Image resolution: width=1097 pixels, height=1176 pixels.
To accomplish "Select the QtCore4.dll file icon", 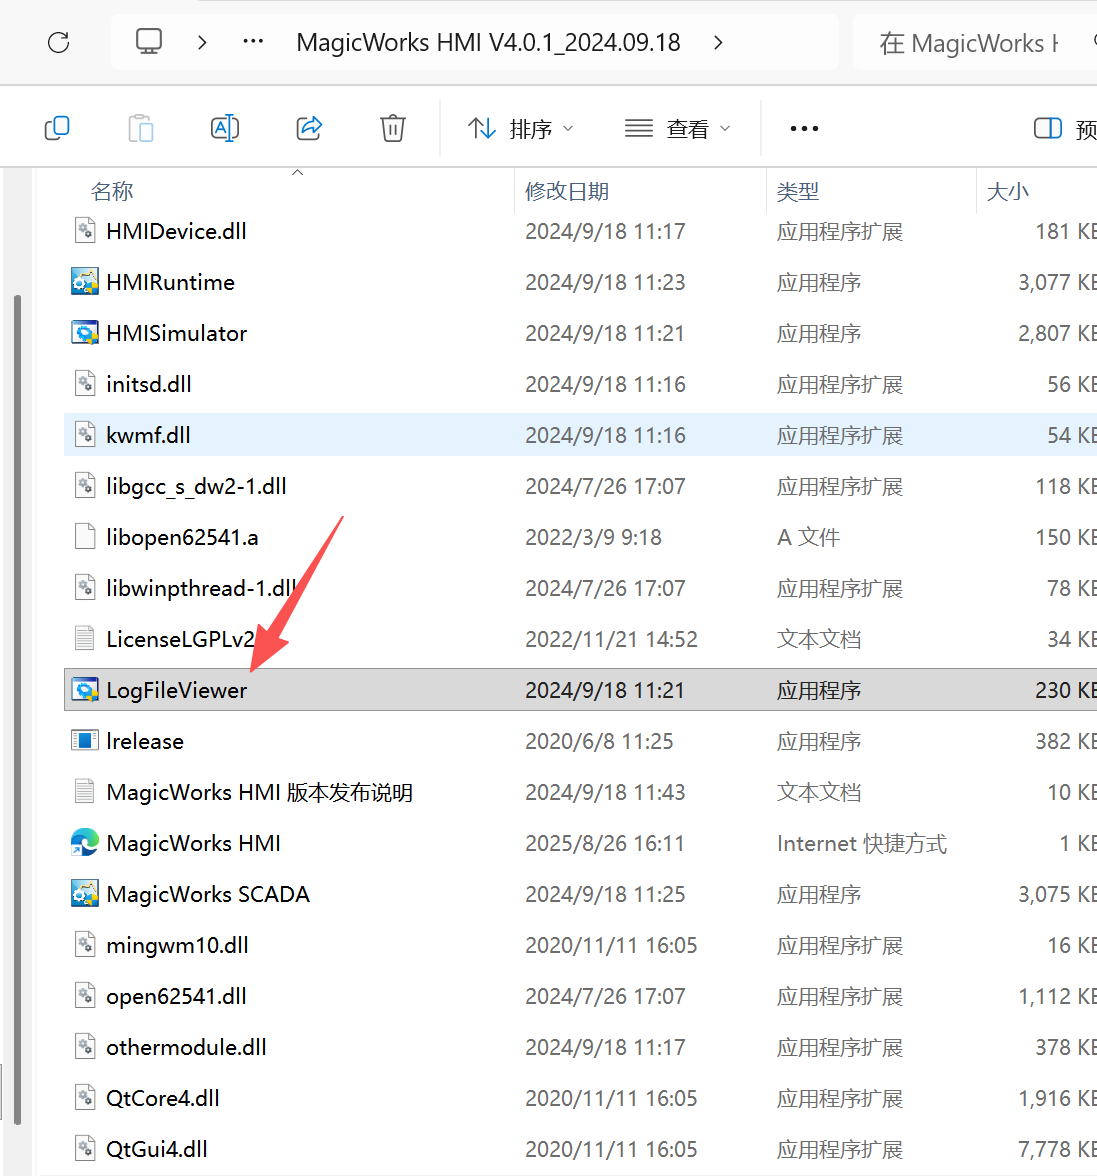I will tap(85, 1097).
